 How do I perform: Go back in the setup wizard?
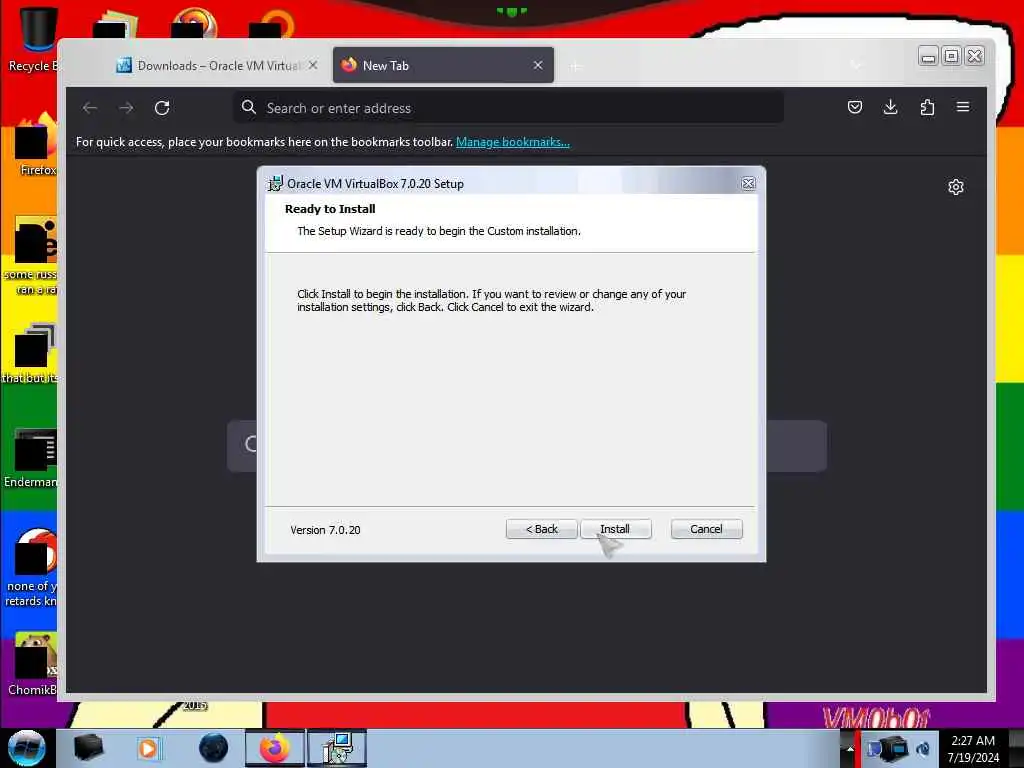(541, 529)
